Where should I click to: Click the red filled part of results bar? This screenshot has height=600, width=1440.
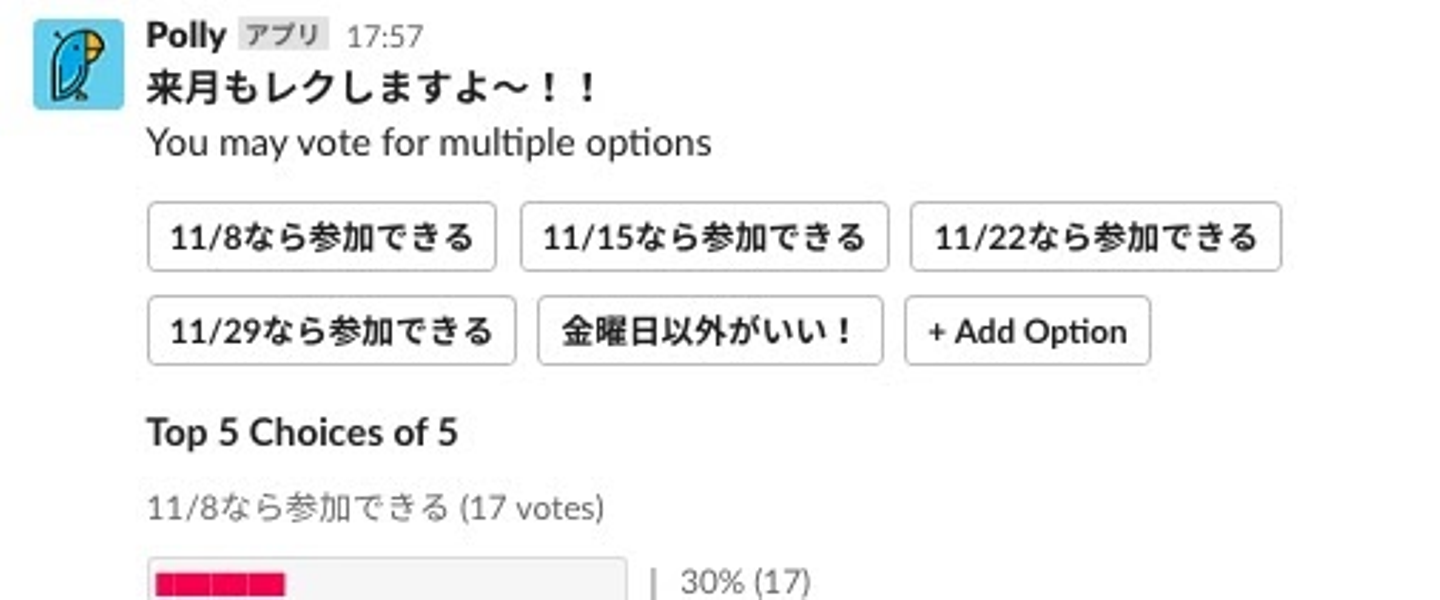220,583
